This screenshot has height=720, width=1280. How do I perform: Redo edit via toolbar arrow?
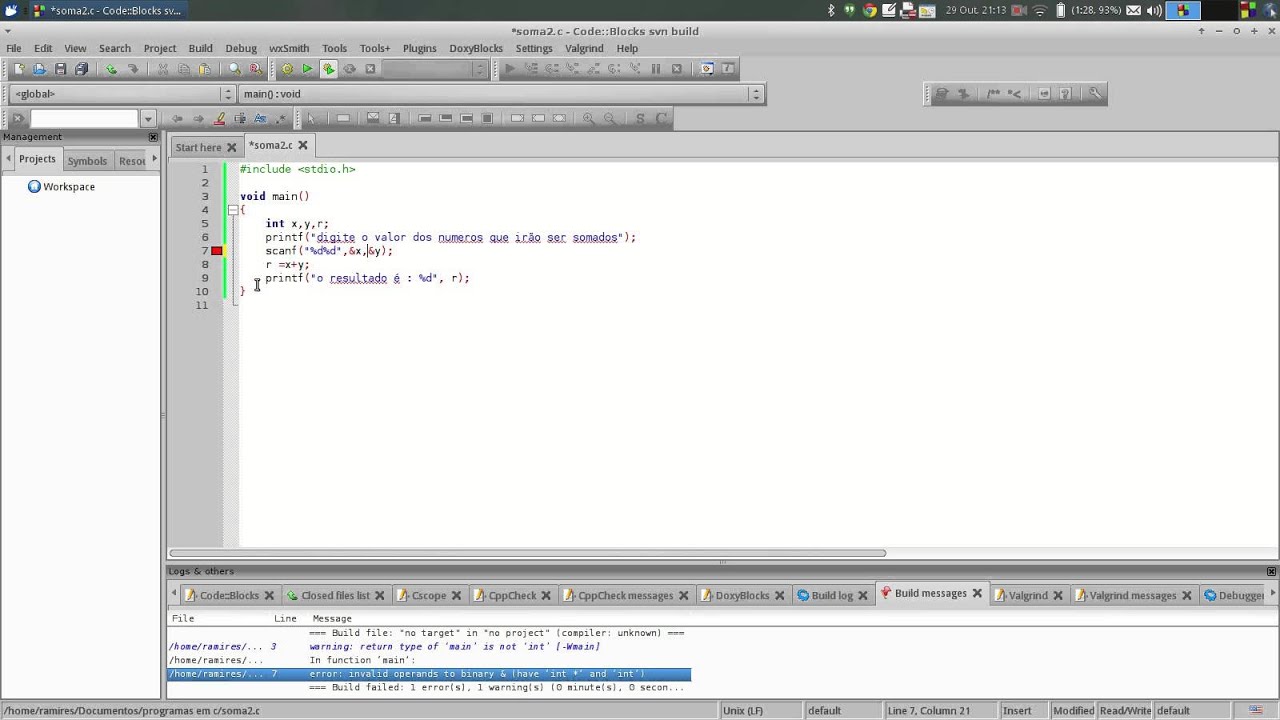[133, 69]
